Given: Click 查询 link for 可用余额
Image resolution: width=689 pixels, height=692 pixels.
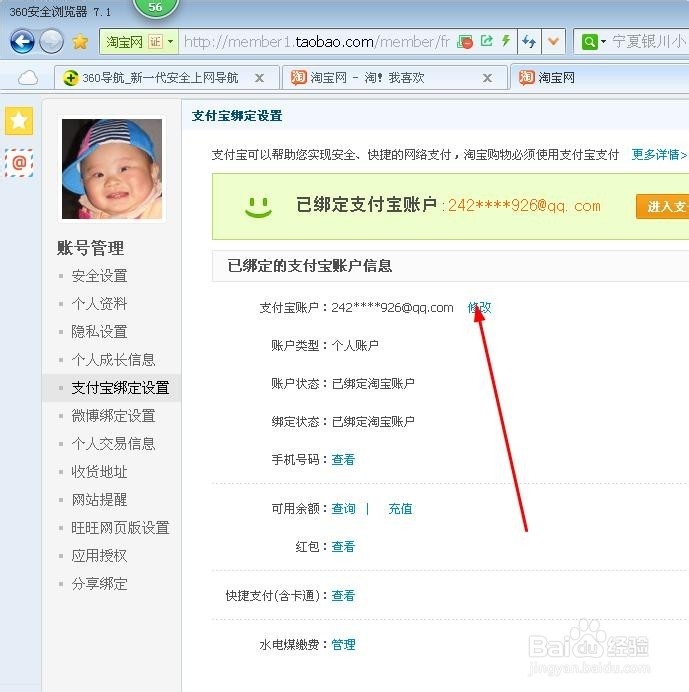Looking at the screenshot, I should [343, 508].
